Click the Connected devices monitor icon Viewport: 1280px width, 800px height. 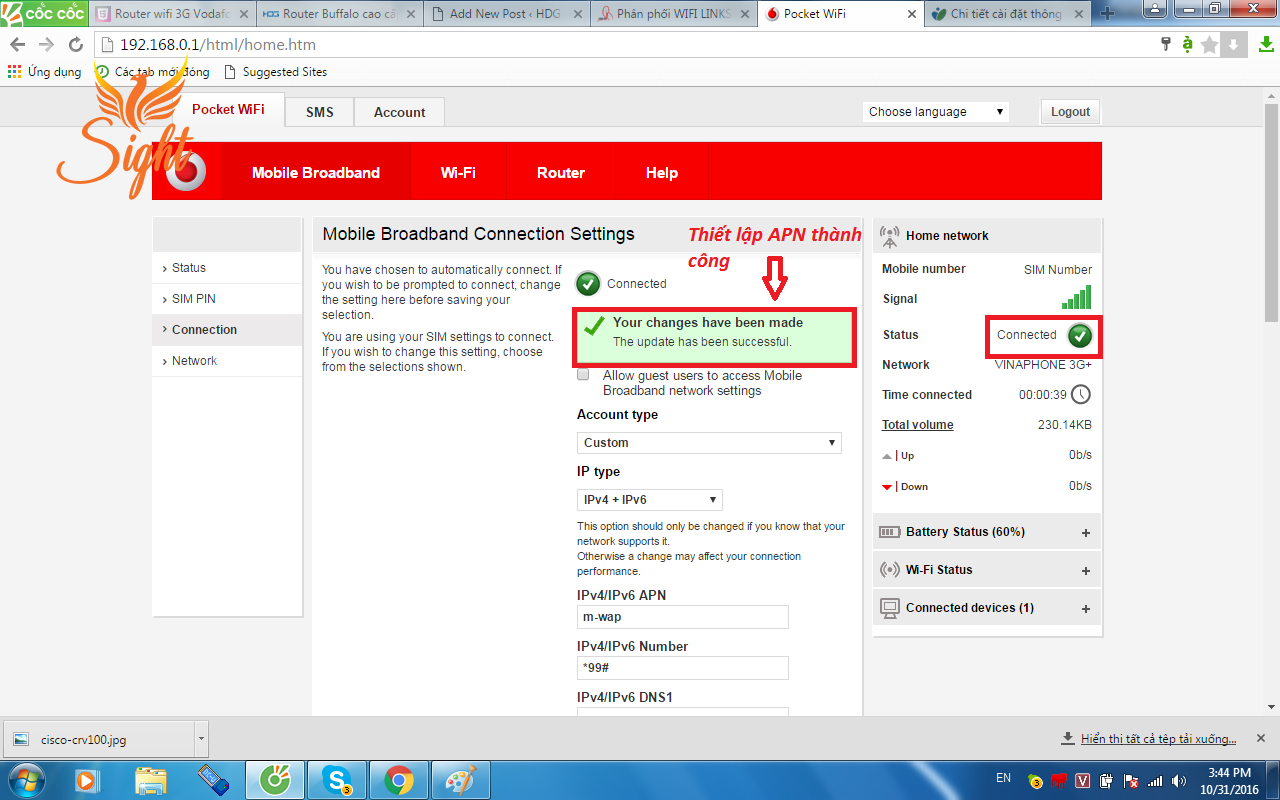pos(888,607)
